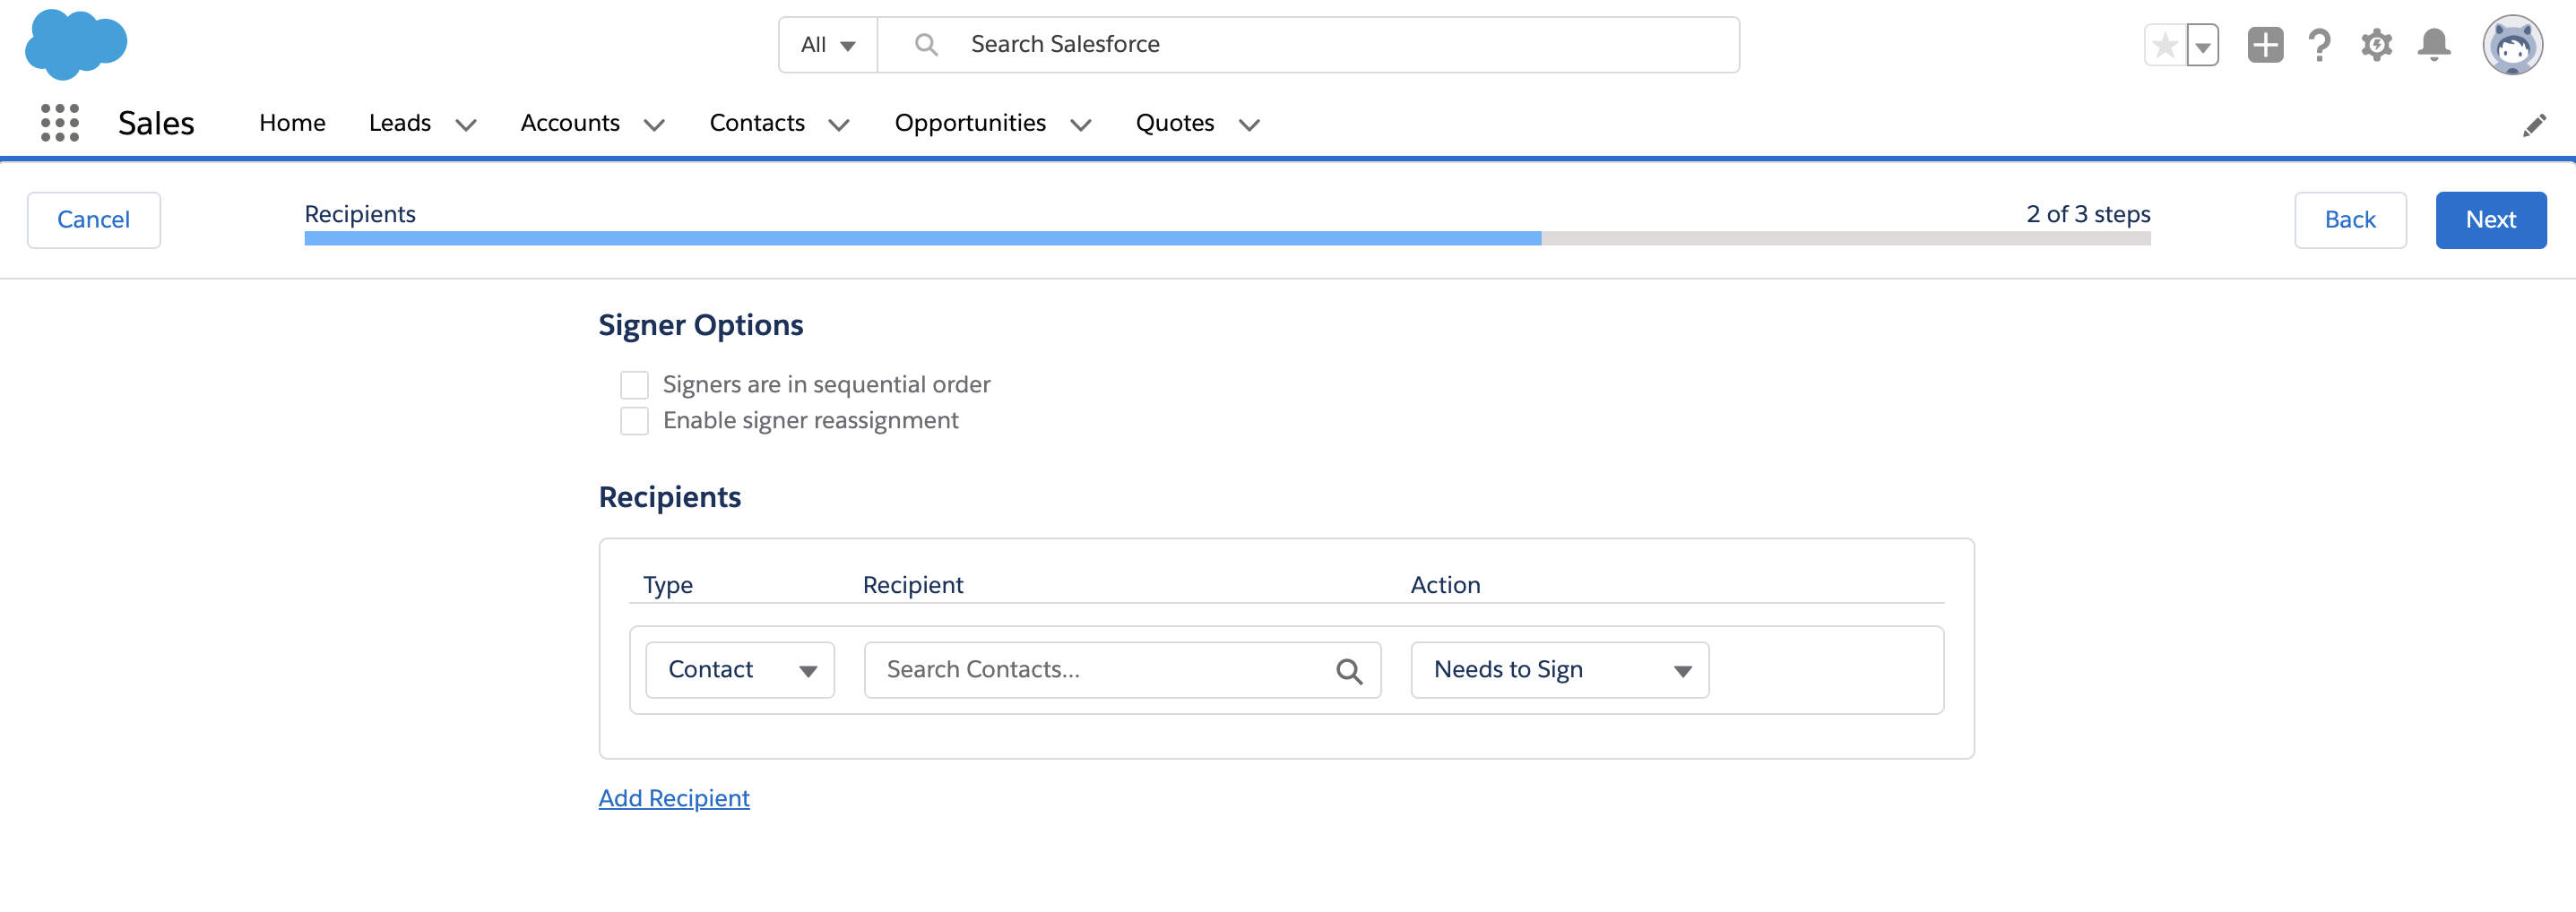Check Enable signer reassignment box

tap(634, 421)
